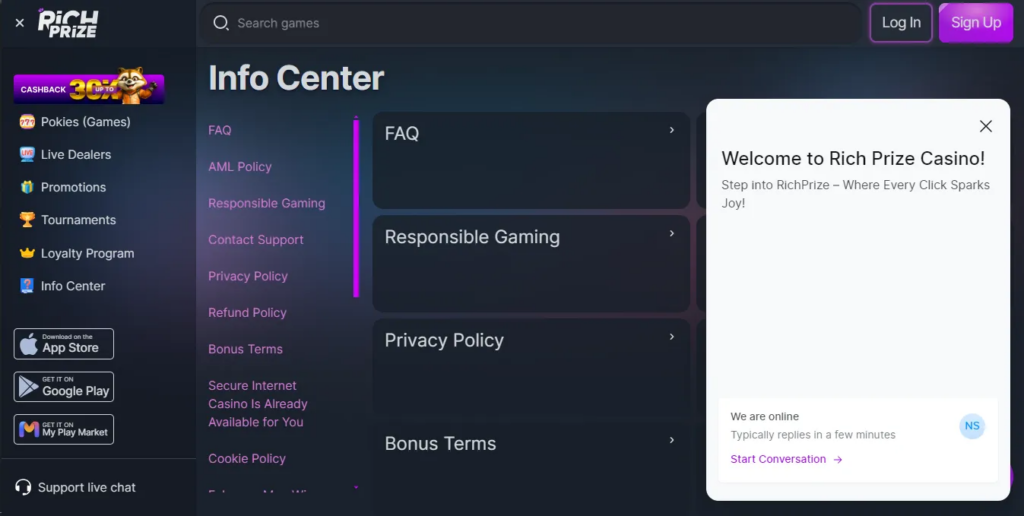Click the Promotions gift icon

tap(27, 187)
